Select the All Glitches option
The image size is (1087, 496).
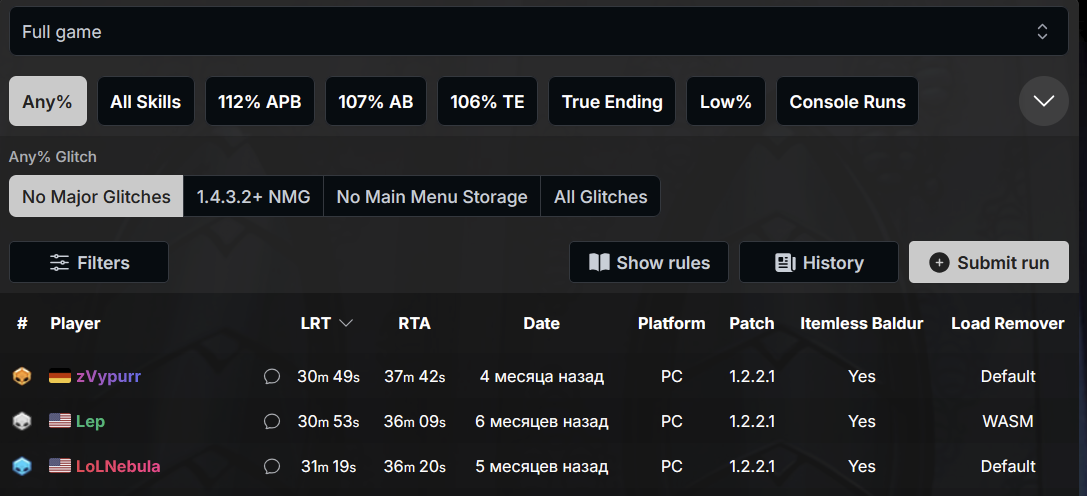(x=600, y=197)
